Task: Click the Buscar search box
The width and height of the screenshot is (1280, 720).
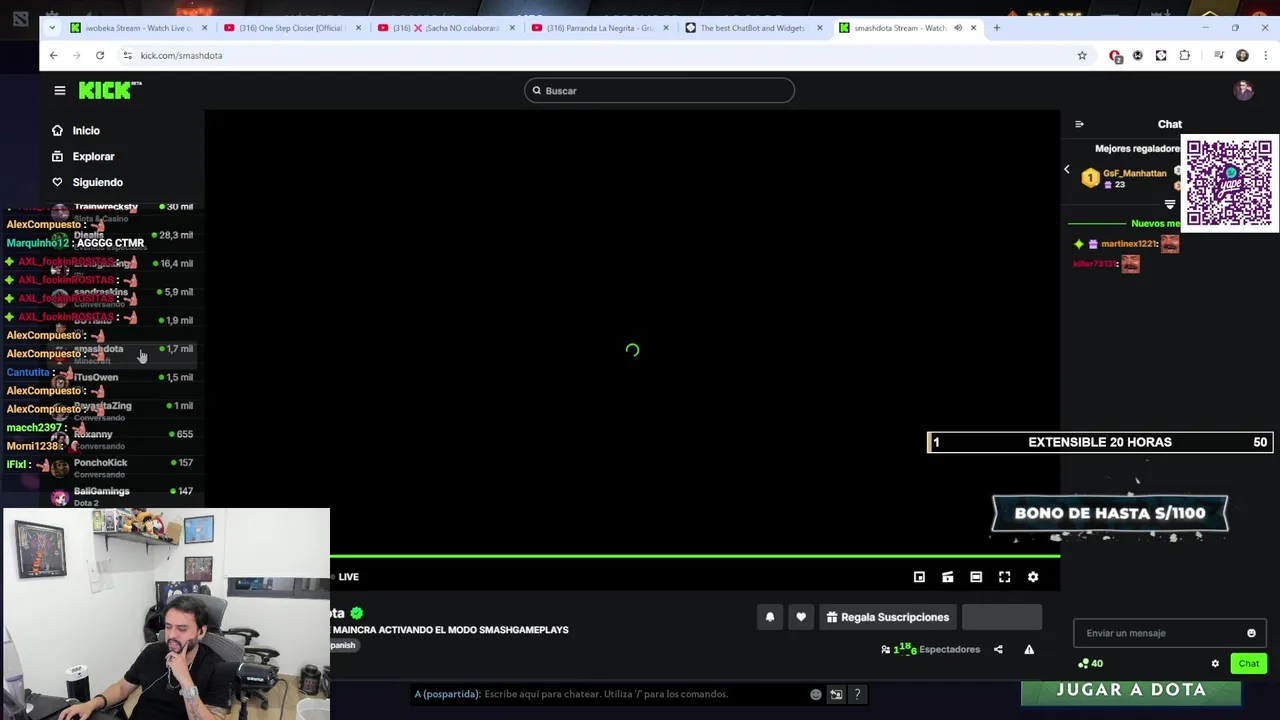Action: [659, 91]
